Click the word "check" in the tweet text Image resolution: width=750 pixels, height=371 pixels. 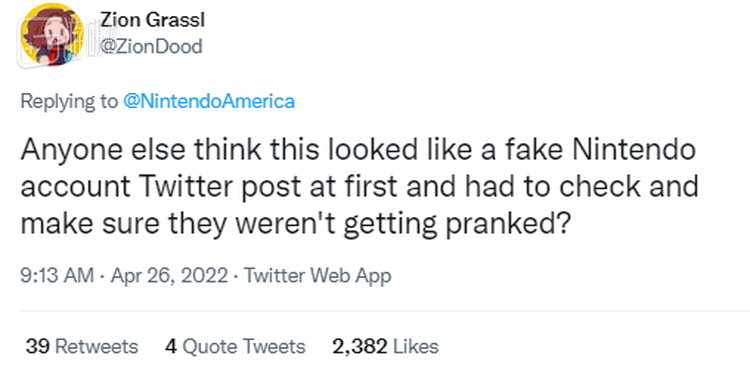[x=600, y=187]
